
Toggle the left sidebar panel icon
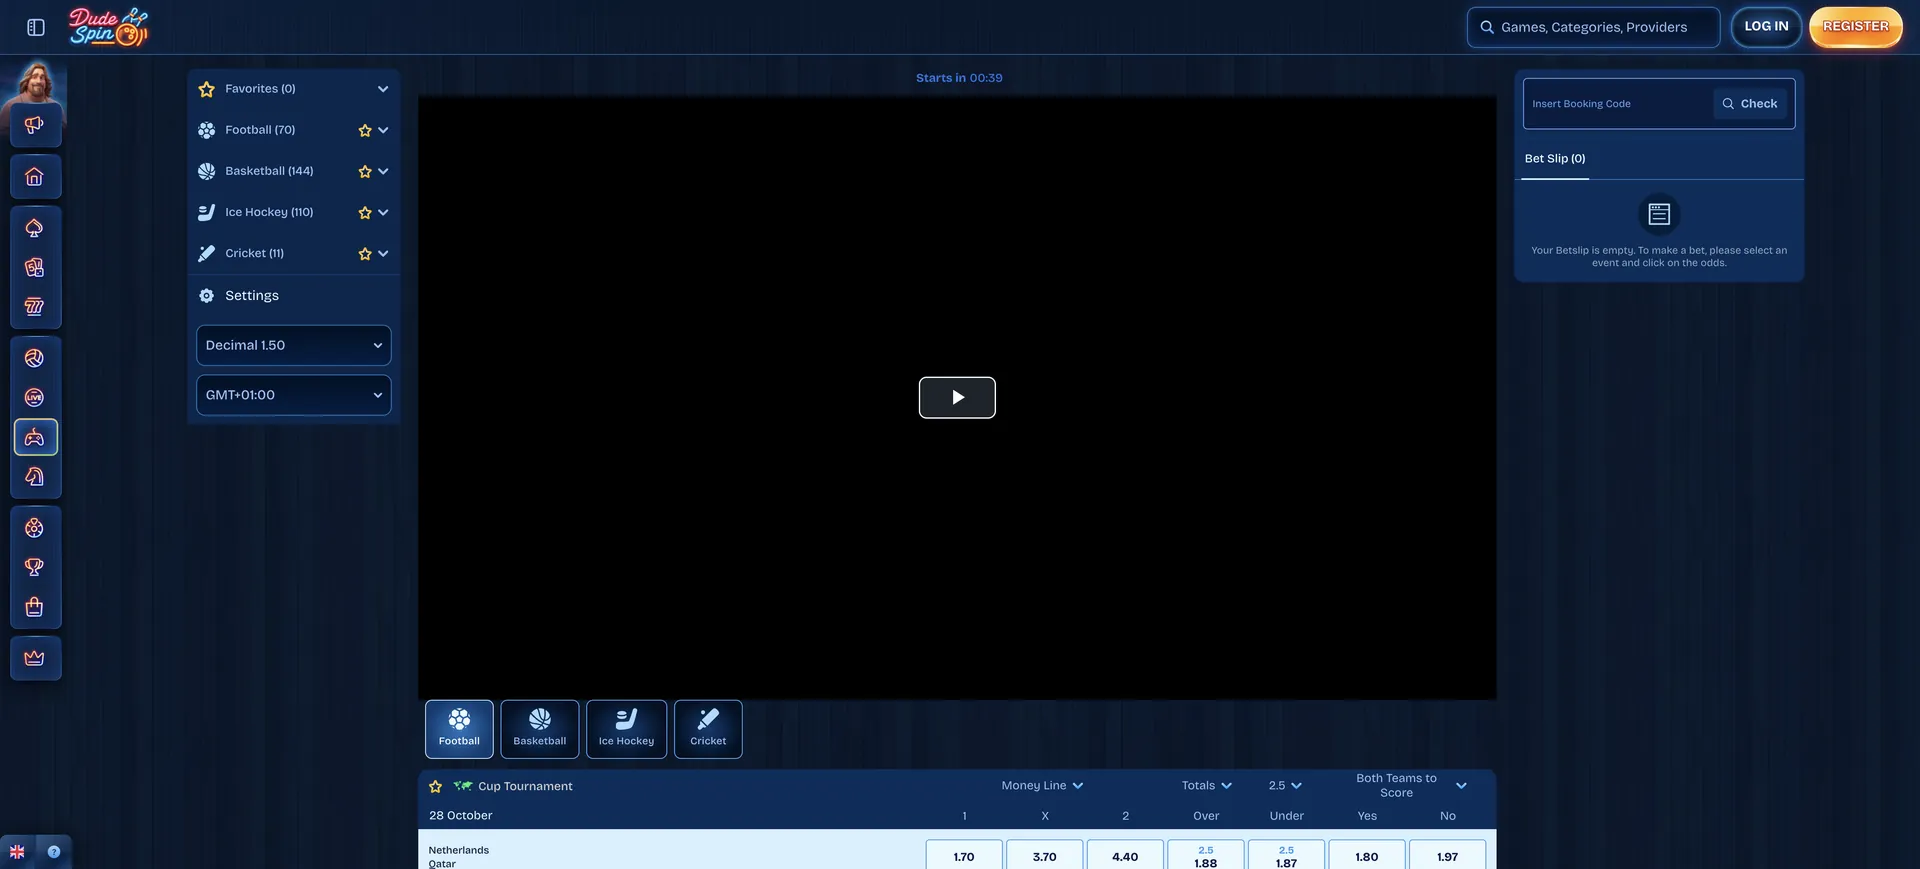(x=36, y=27)
